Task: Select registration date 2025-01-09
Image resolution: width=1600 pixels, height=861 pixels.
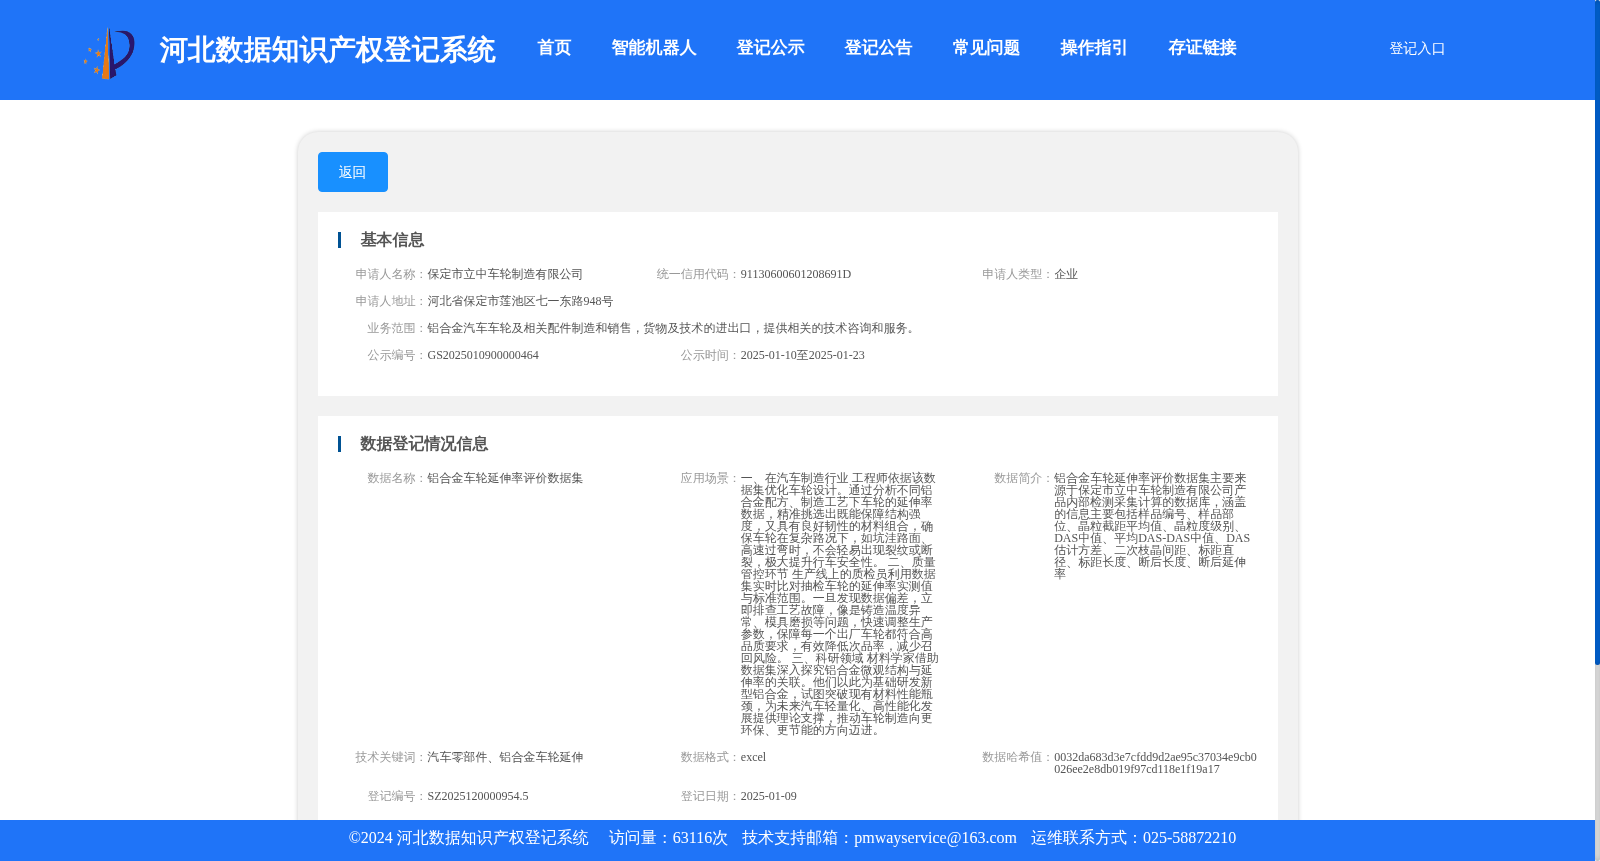Action: 769,796
